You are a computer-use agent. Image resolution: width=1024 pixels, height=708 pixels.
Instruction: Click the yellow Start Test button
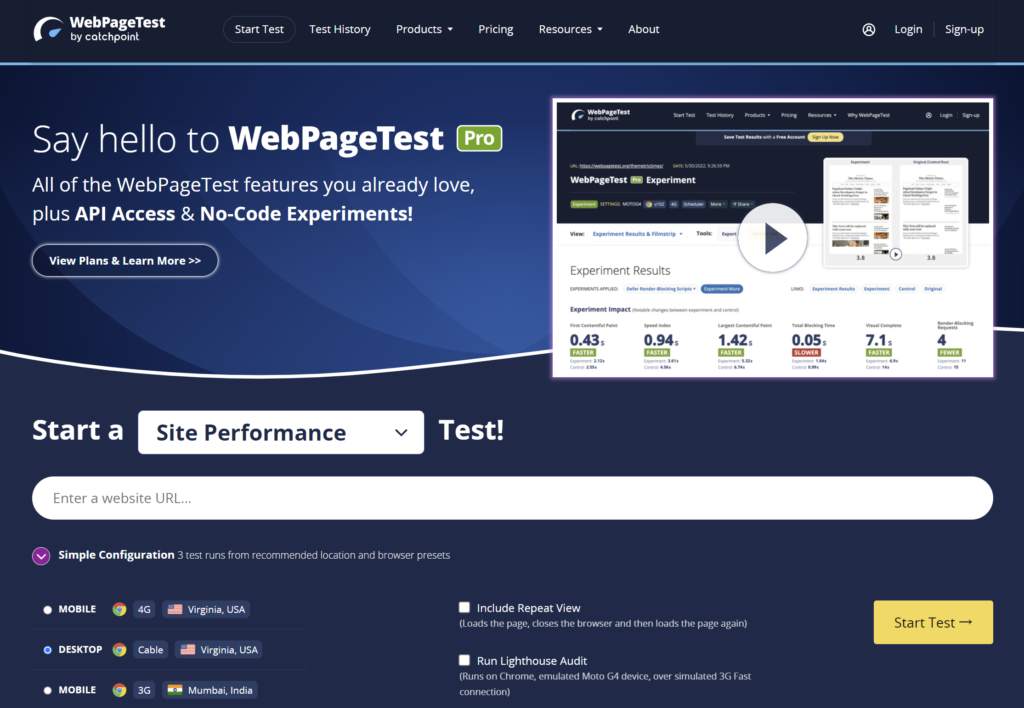click(x=933, y=622)
